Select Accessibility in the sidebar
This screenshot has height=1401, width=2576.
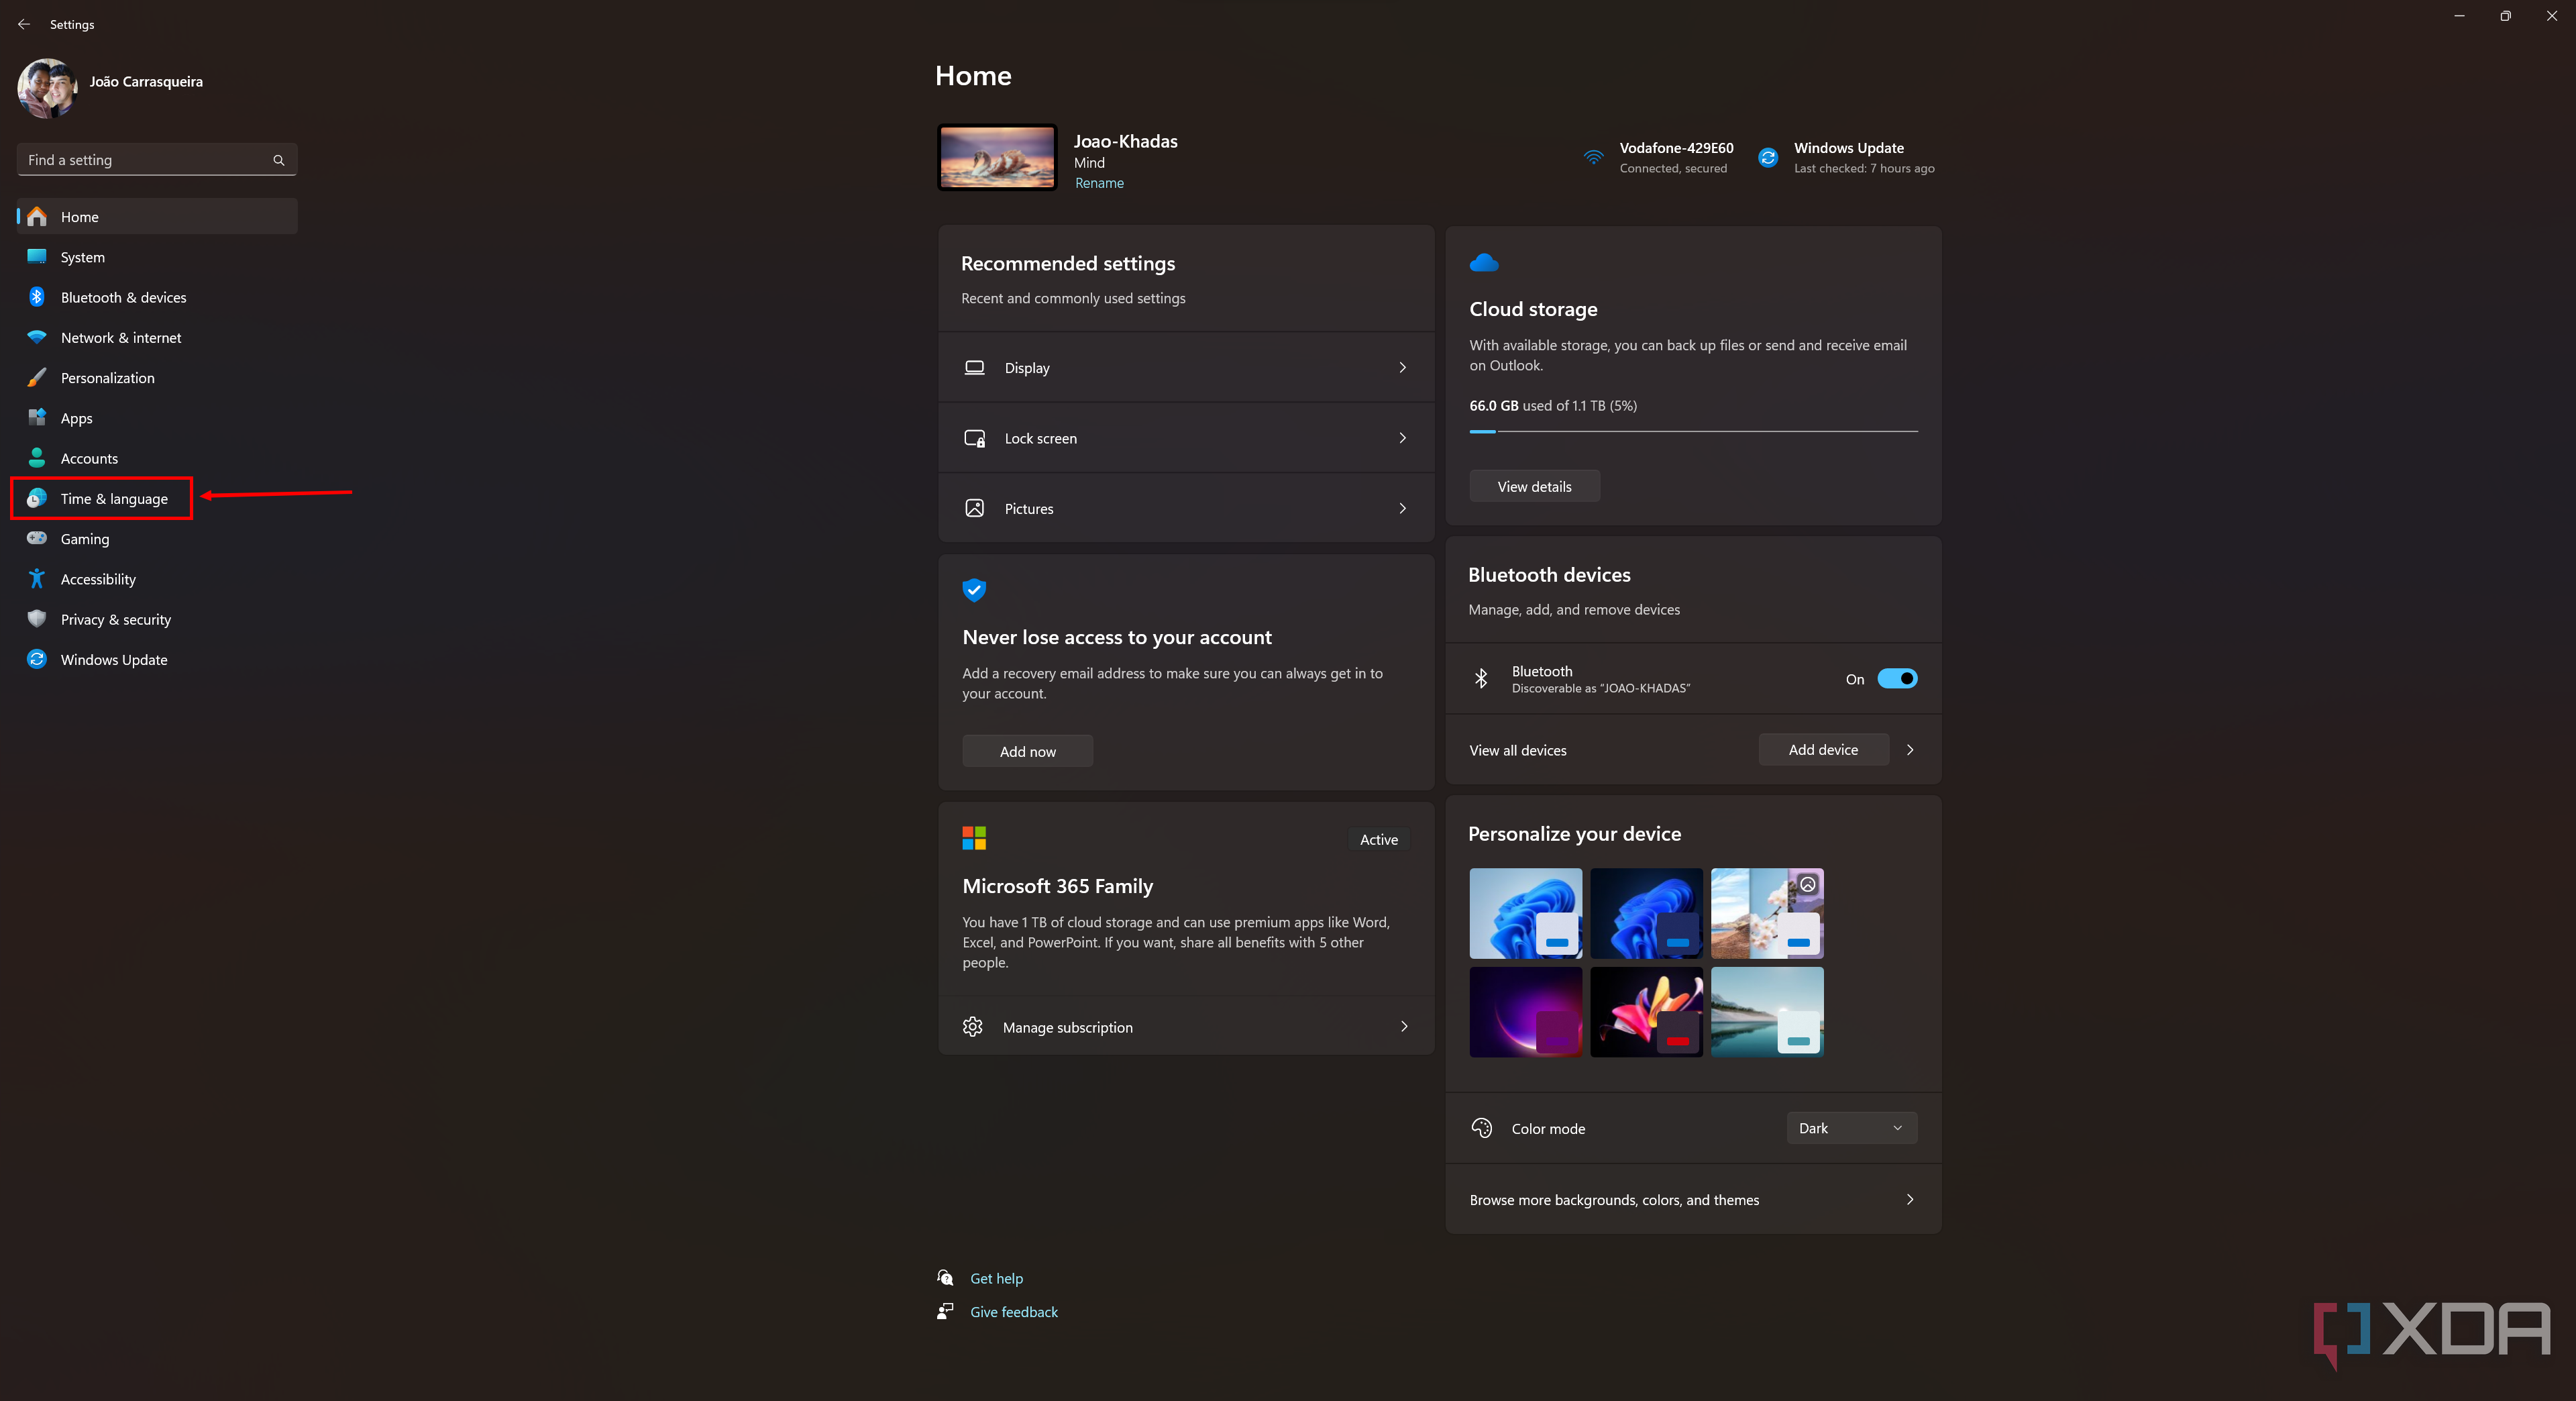pyautogui.click(x=157, y=579)
